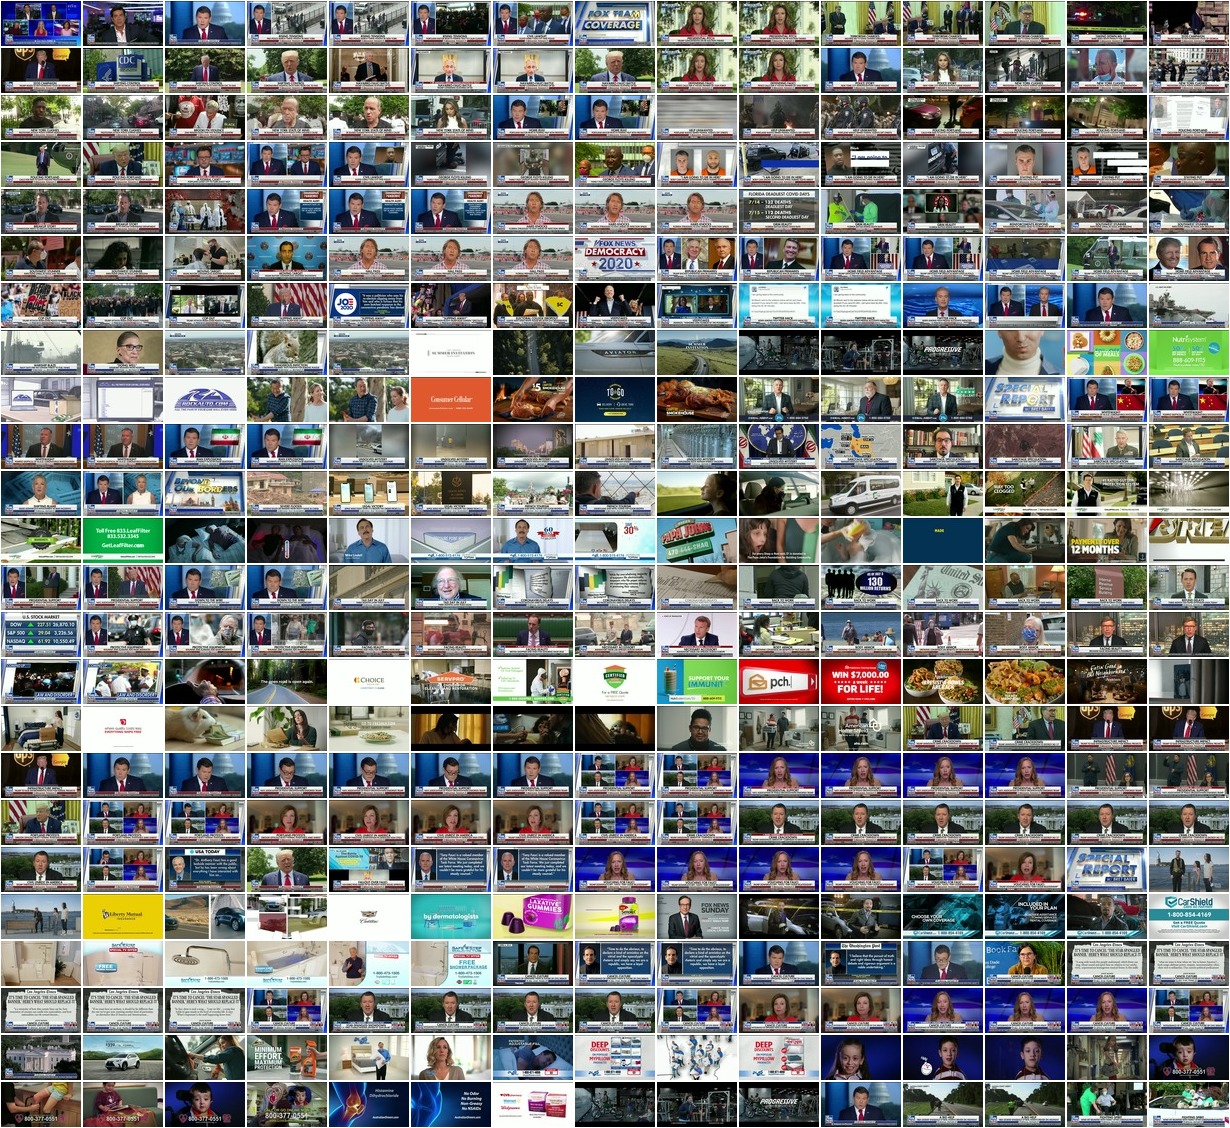Select the RockAuto.com logo frame
Viewport: 1230px width, 1128px height.
204,399
